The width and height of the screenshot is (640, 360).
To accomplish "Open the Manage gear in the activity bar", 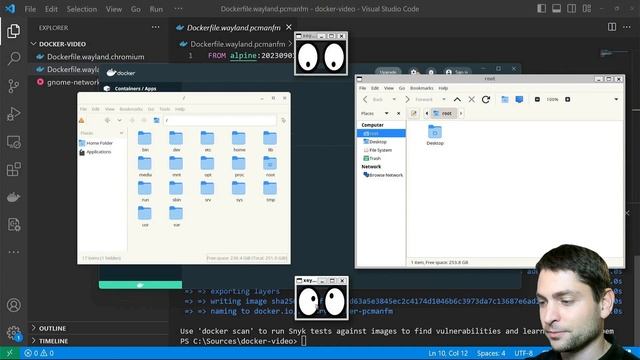I will click(x=13, y=333).
